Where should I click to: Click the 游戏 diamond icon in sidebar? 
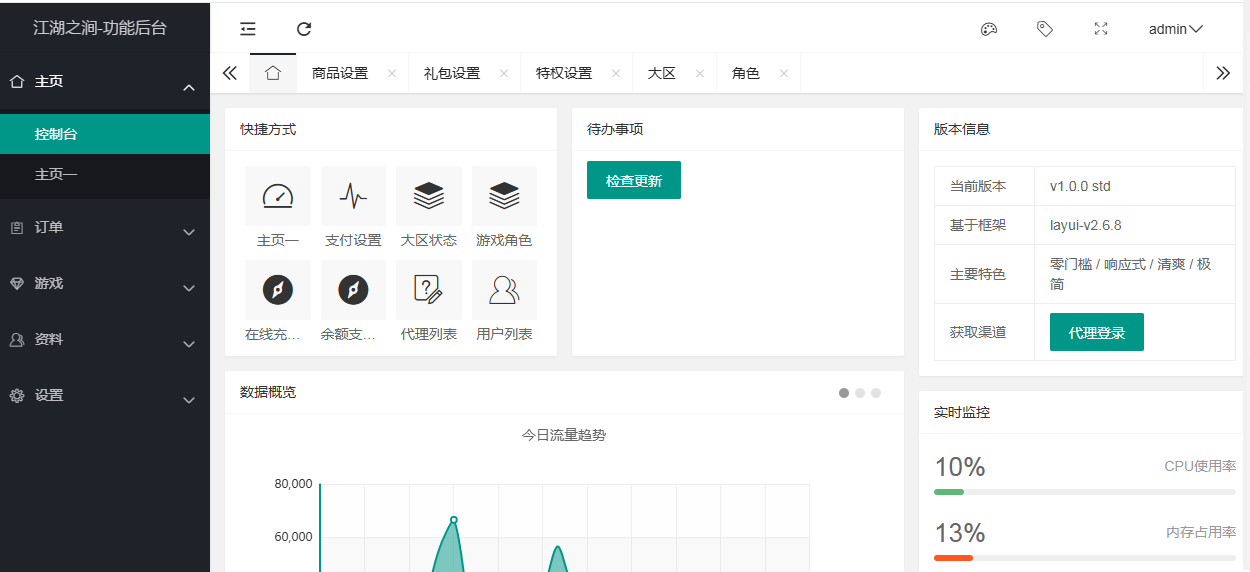[x=17, y=284]
